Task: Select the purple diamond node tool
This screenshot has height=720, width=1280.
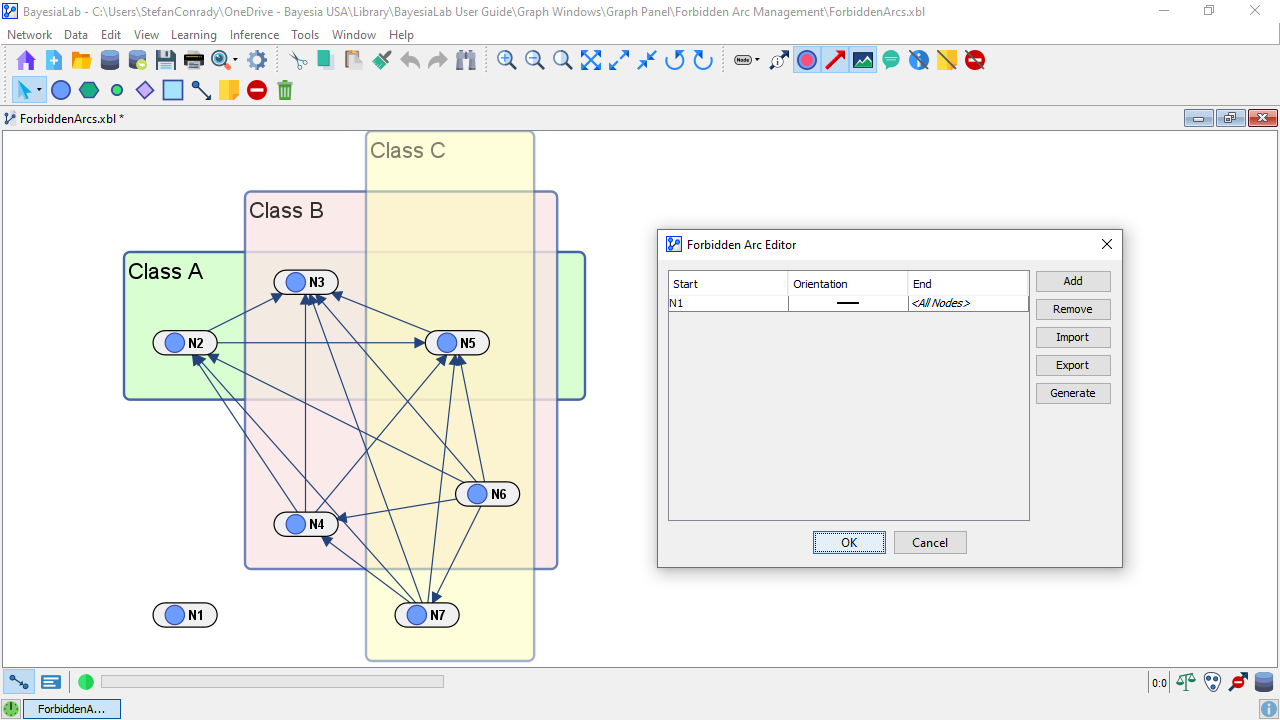Action: tap(145, 90)
